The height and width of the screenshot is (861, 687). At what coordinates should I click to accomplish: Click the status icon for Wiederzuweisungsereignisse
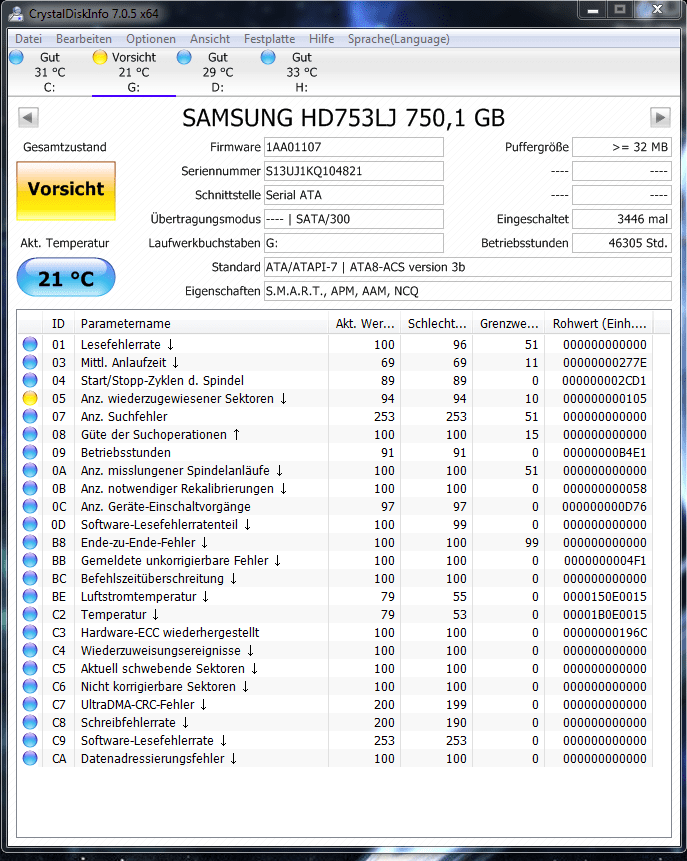point(30,650)
